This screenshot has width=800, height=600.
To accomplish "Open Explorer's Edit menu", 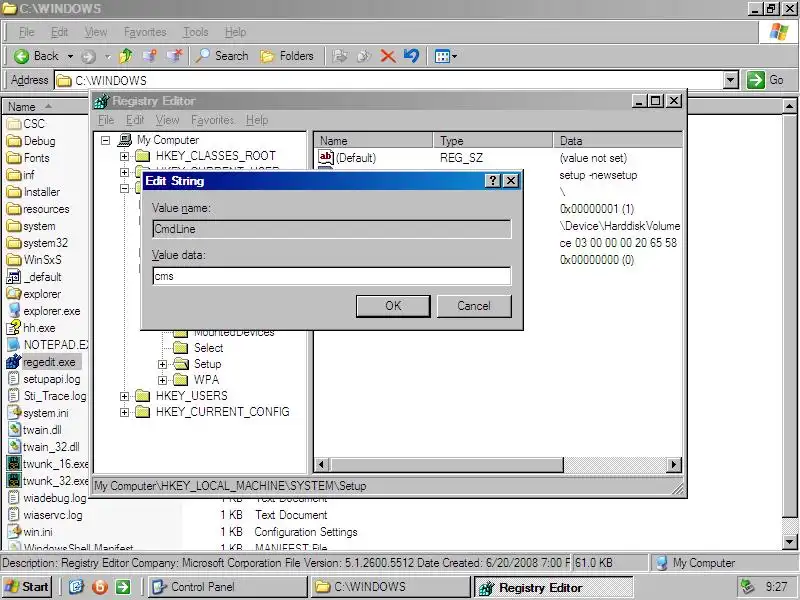I will click(59, 32).
